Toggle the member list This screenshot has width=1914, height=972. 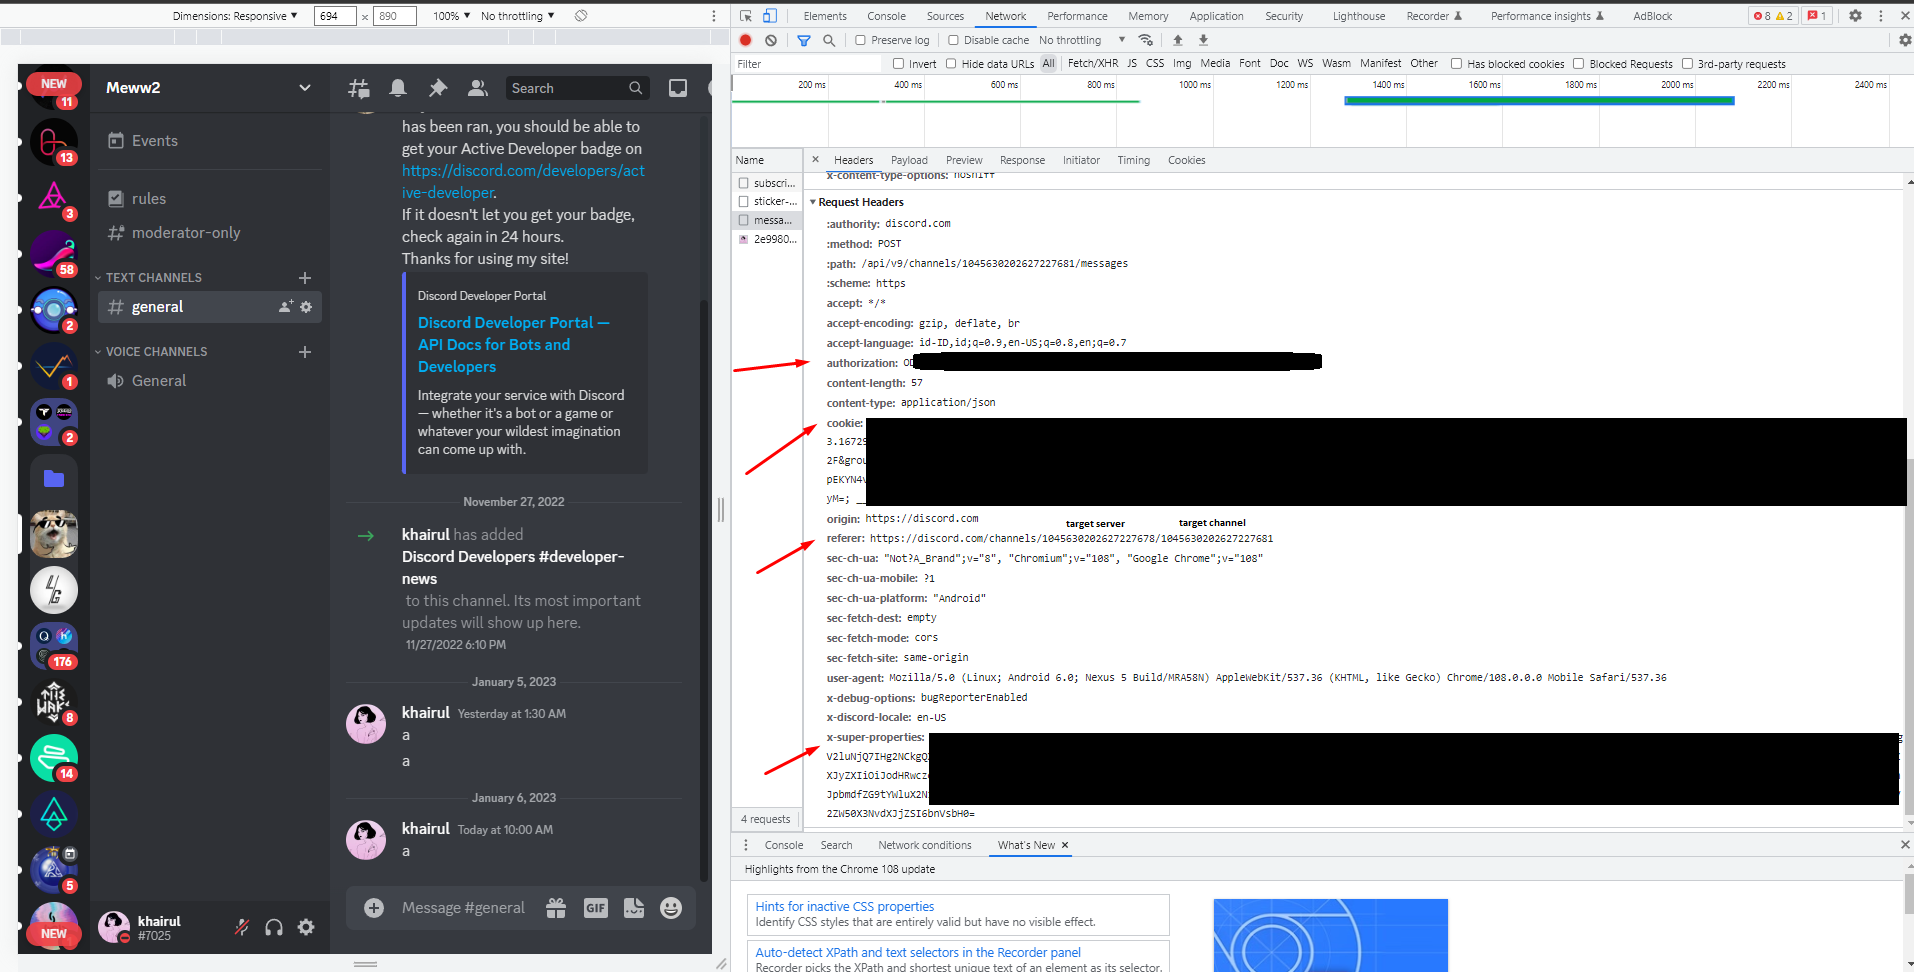coord(477,88)
